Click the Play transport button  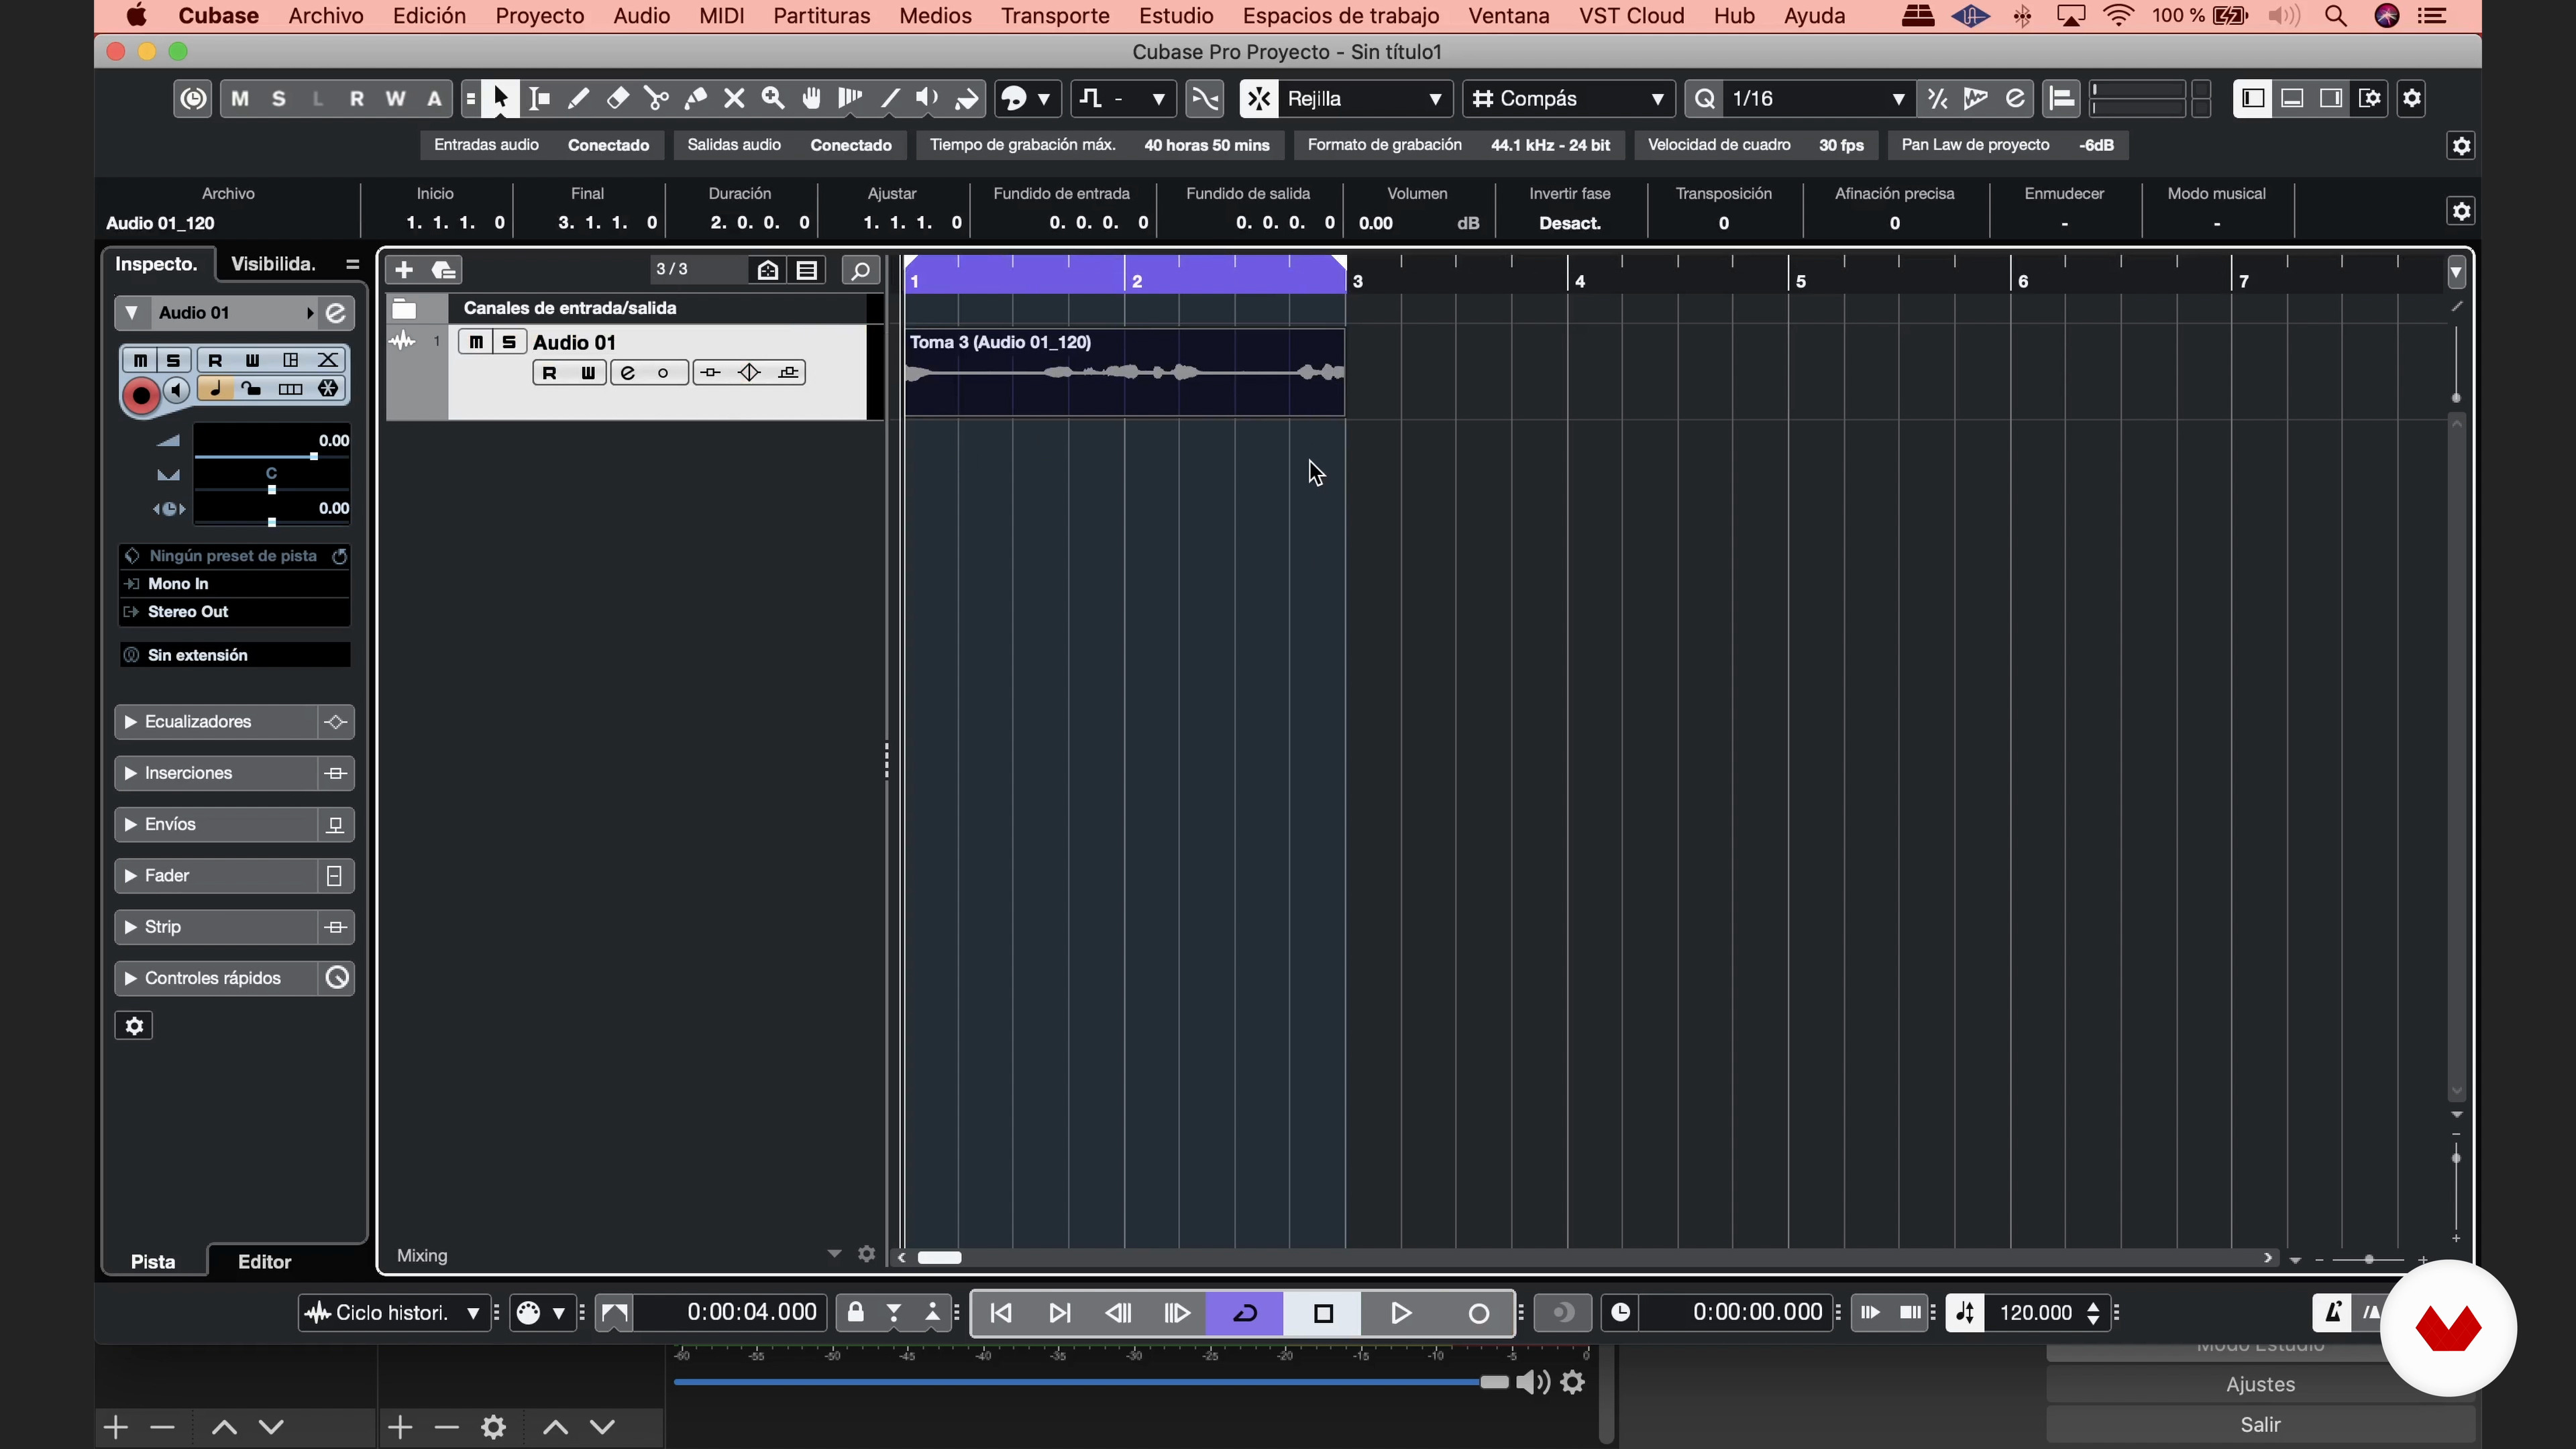tap(1401, 1313)
